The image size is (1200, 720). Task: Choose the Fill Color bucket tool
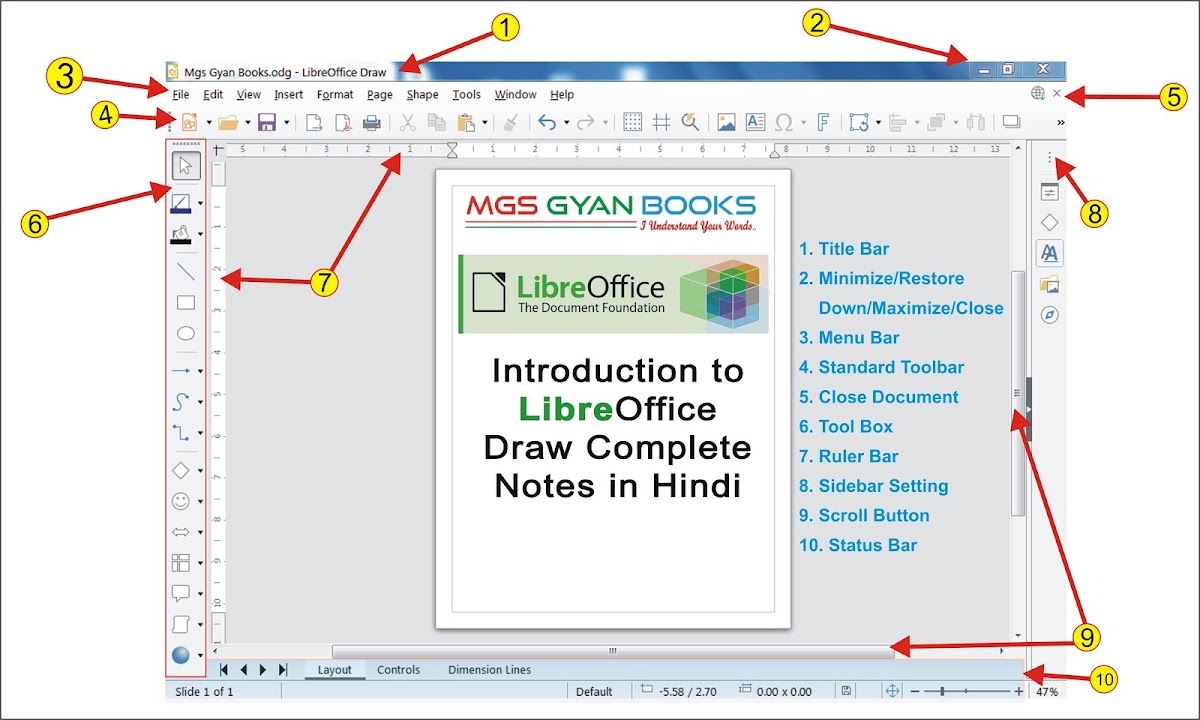(x=182, y=235)
